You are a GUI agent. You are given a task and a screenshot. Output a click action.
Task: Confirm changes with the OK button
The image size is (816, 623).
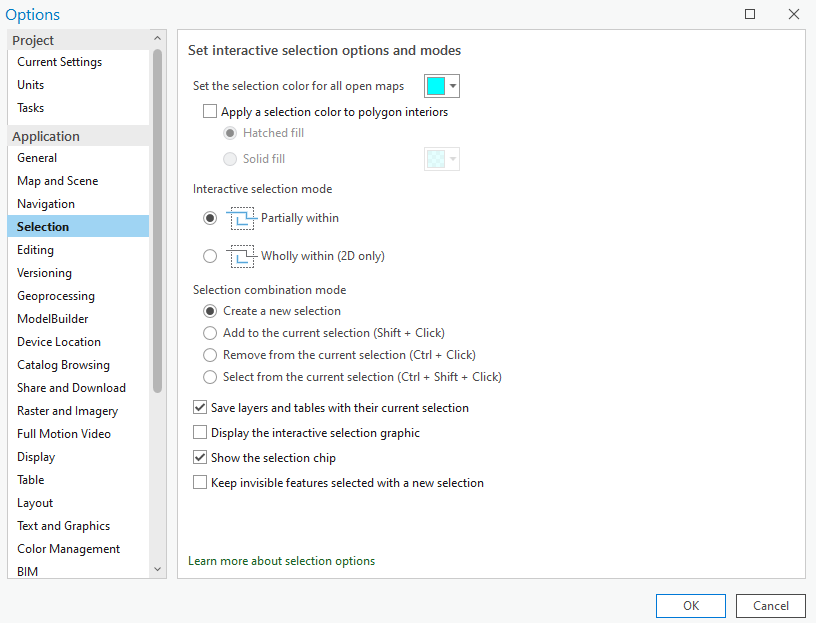click(690, 605)
